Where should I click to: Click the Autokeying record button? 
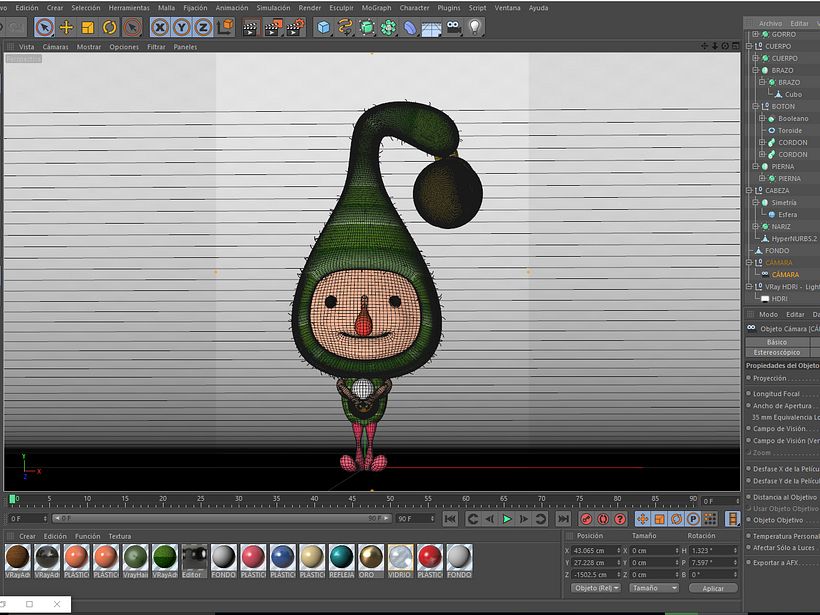603,519
